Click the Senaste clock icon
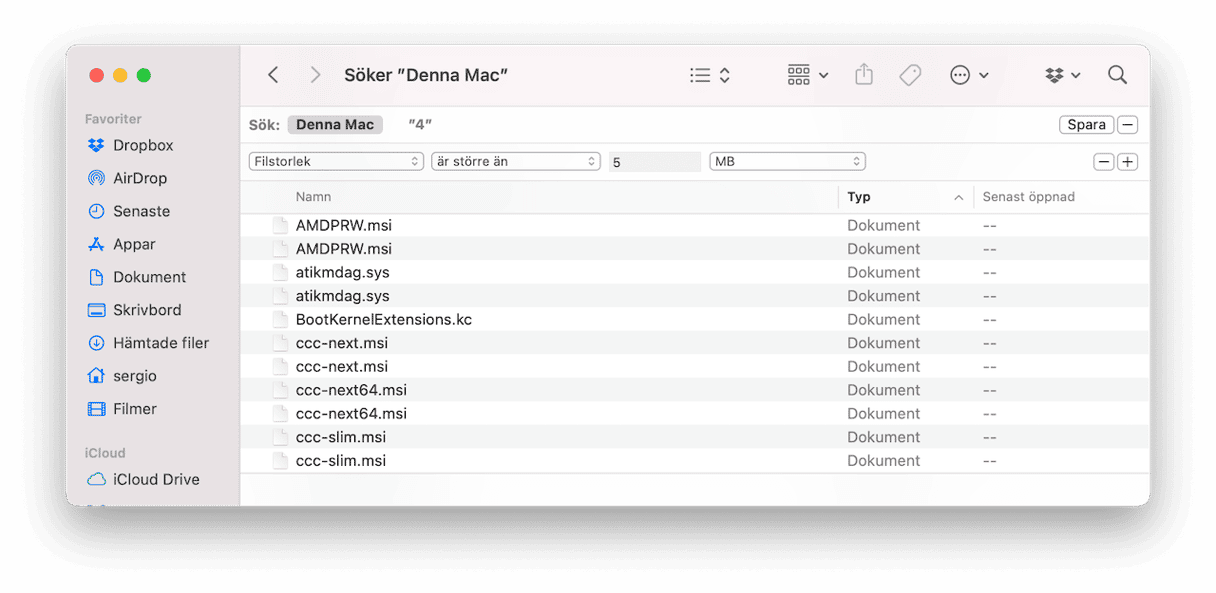 point(96,211)
